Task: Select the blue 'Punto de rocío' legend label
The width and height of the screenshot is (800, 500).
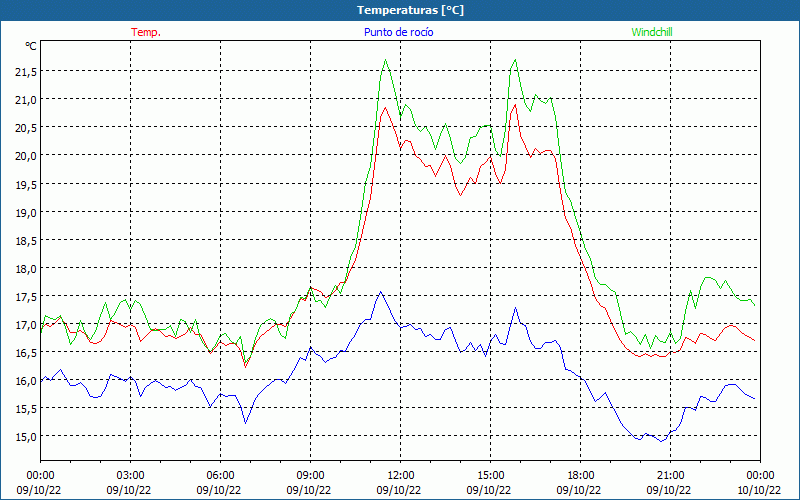Action: [398, 32]
